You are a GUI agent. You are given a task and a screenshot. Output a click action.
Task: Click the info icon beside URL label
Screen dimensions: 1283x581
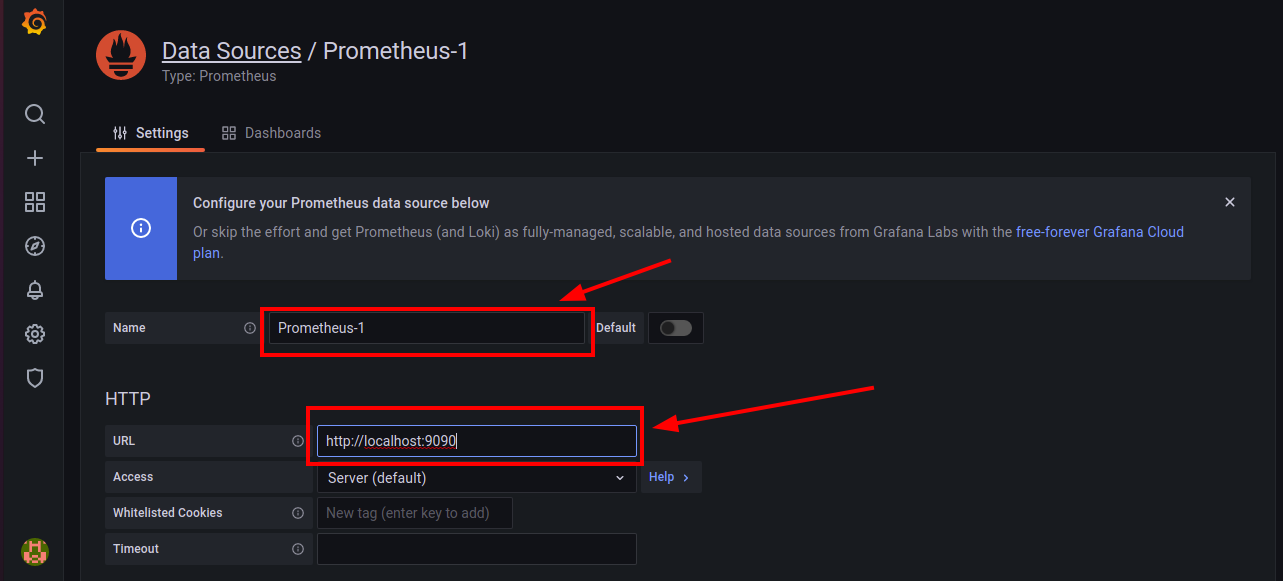pos(298,441)
